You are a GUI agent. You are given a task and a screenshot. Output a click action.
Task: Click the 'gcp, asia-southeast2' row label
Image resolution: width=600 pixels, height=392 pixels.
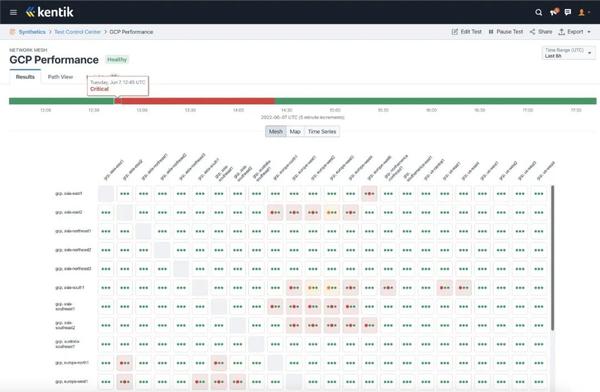tap(65, 325)
